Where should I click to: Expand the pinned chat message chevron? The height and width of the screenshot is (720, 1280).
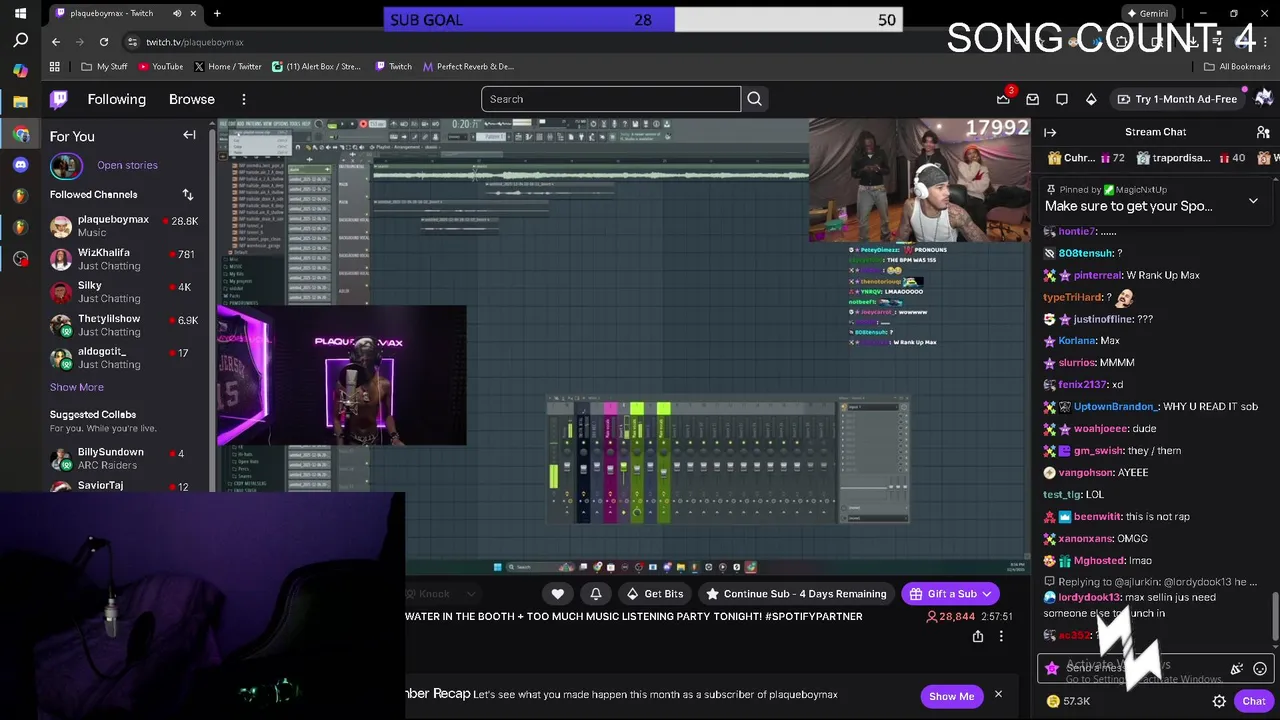[x=1253, y=201]
